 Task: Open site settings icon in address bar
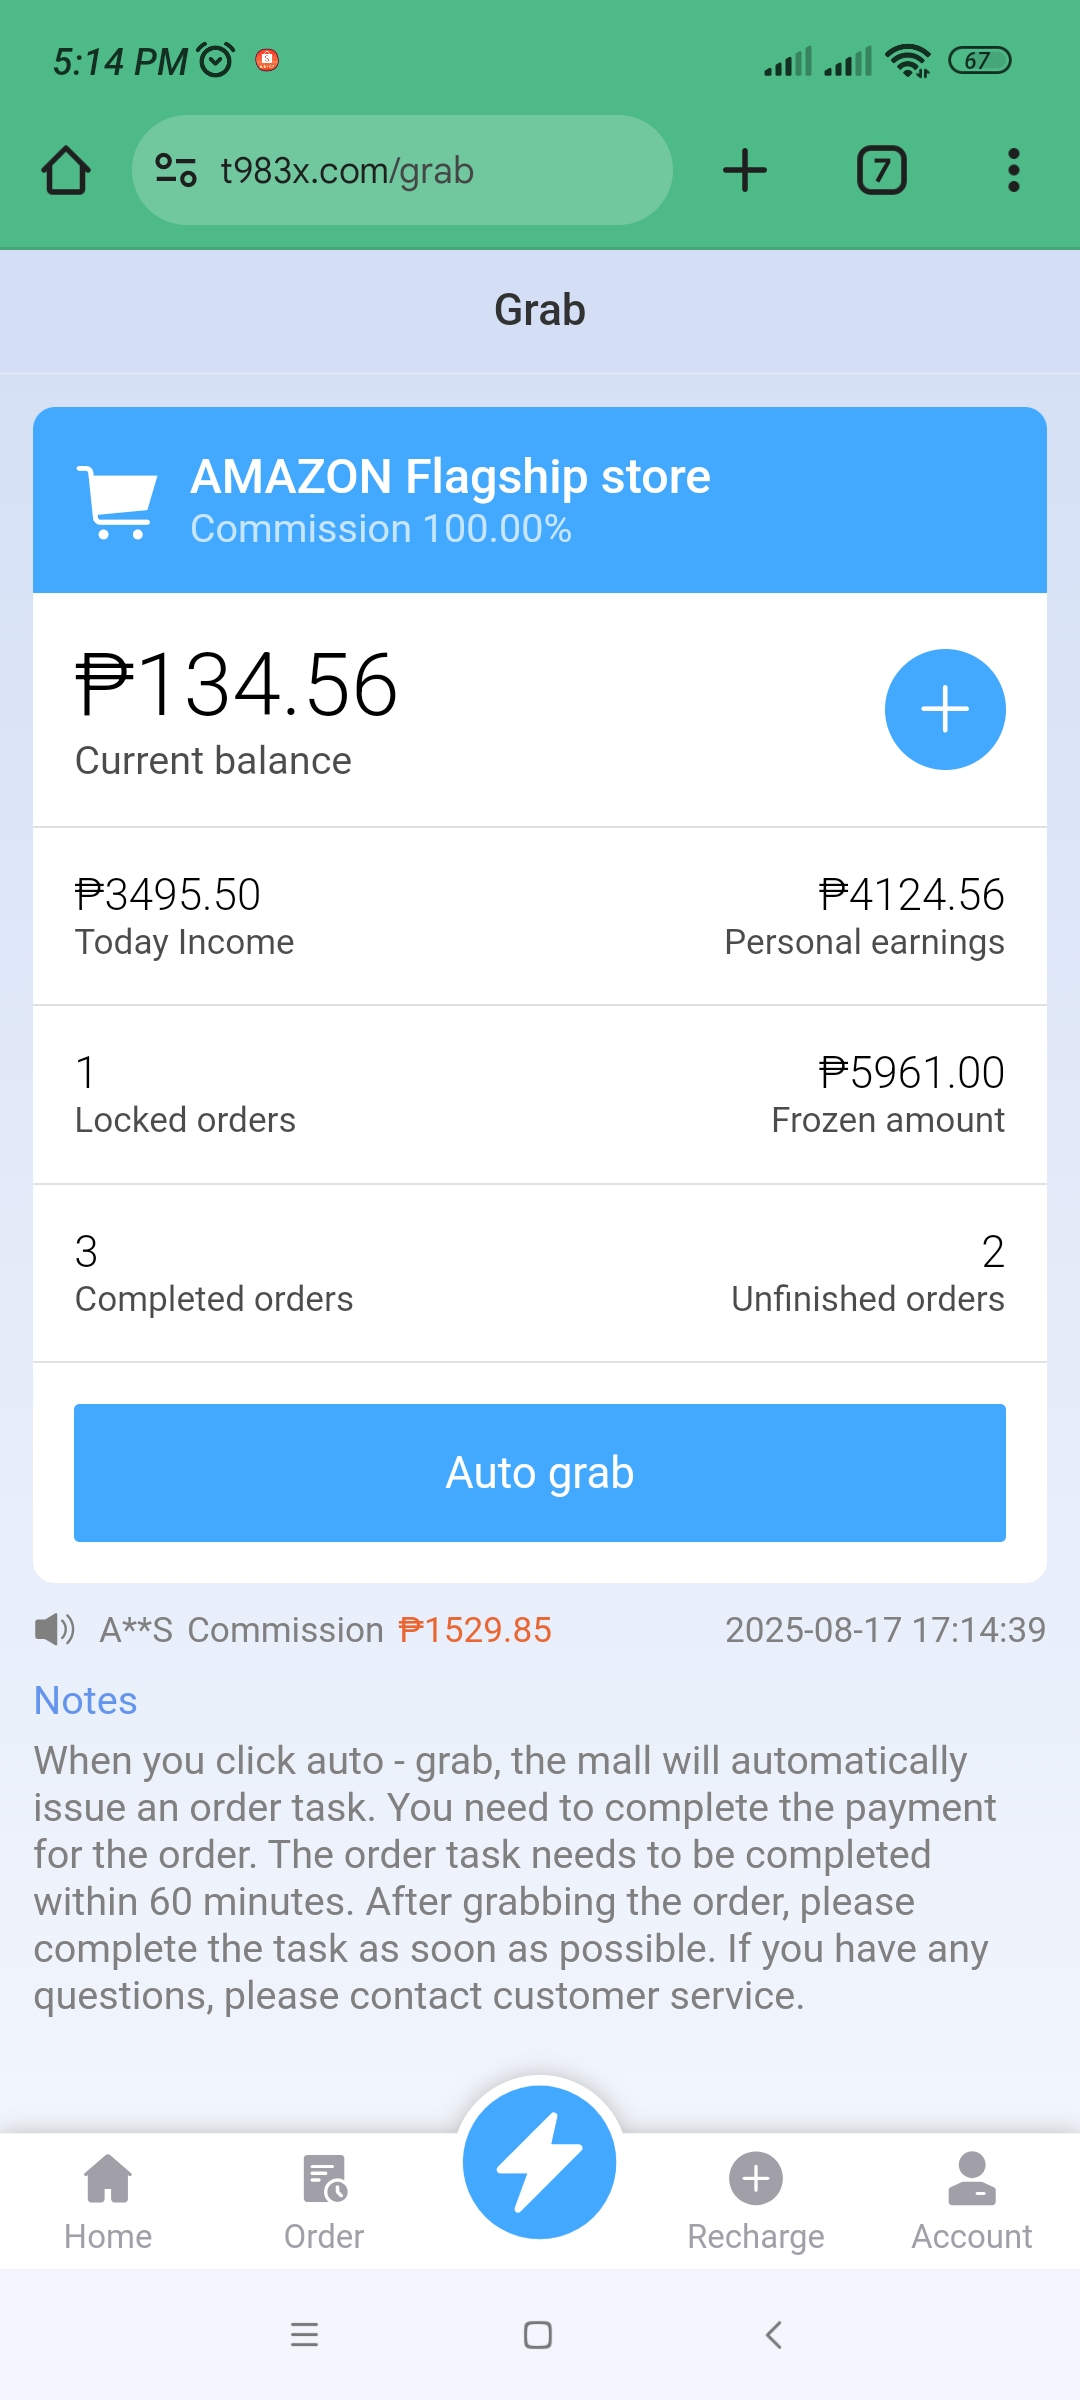[x=176, y=170]
